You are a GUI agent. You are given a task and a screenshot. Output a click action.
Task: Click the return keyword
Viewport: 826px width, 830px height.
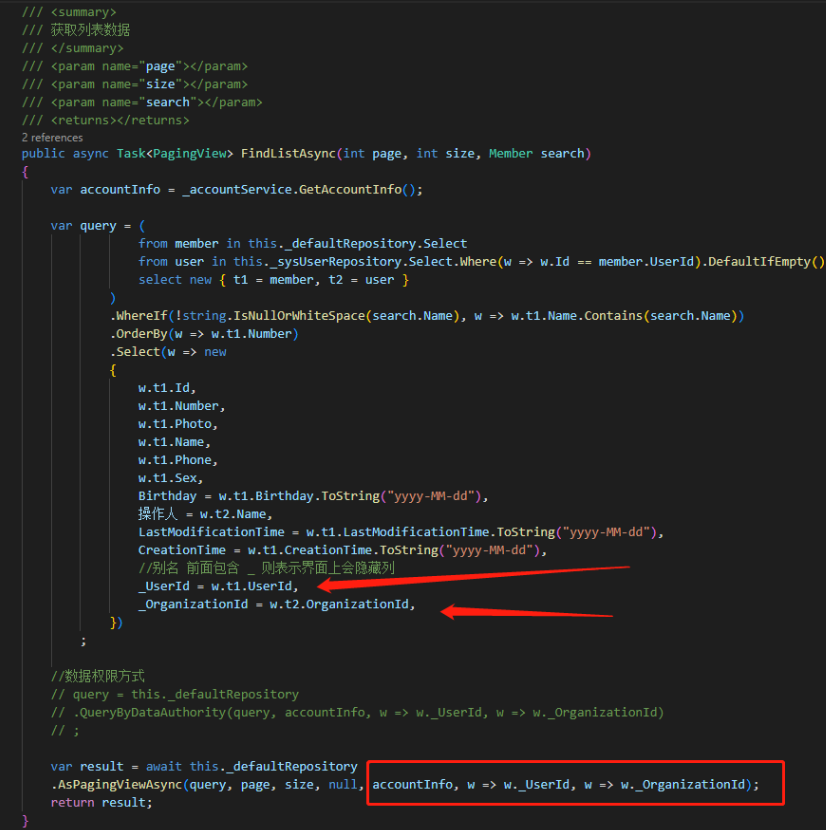tap(72, 802)
